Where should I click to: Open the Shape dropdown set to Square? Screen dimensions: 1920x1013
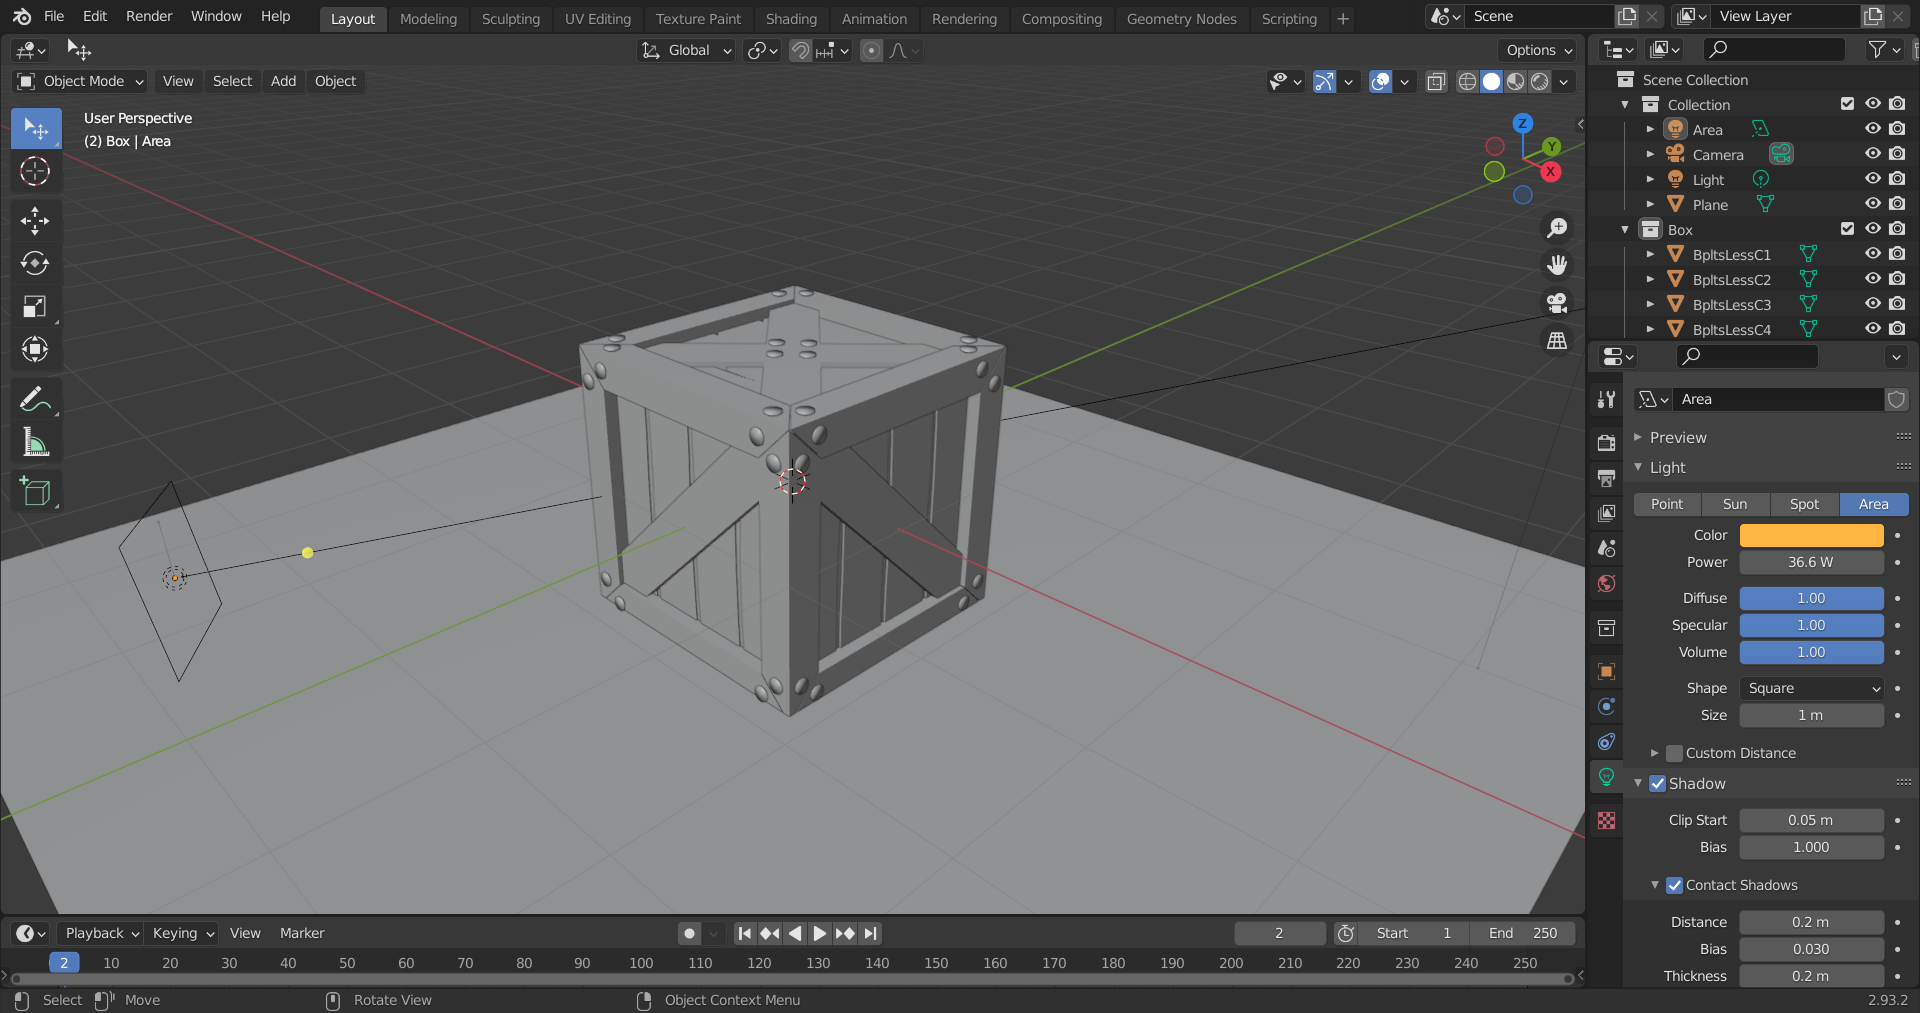point(1812,688)
